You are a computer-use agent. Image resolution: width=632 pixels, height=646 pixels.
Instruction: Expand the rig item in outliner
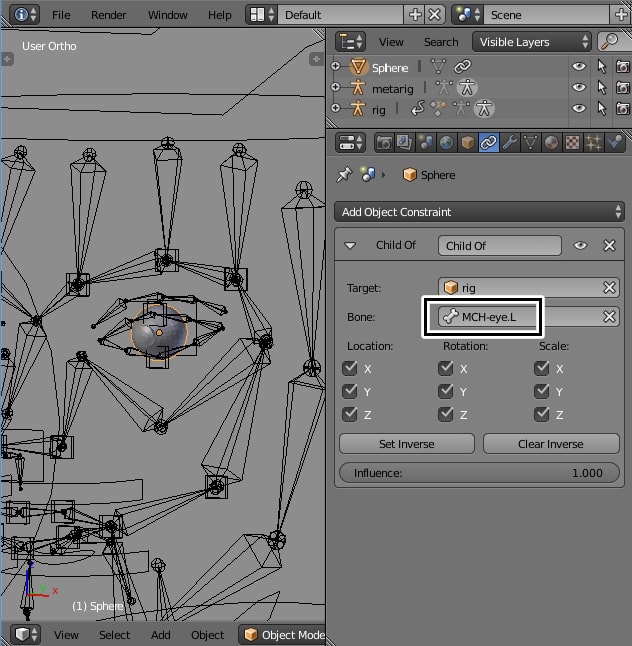coord(335,108)
